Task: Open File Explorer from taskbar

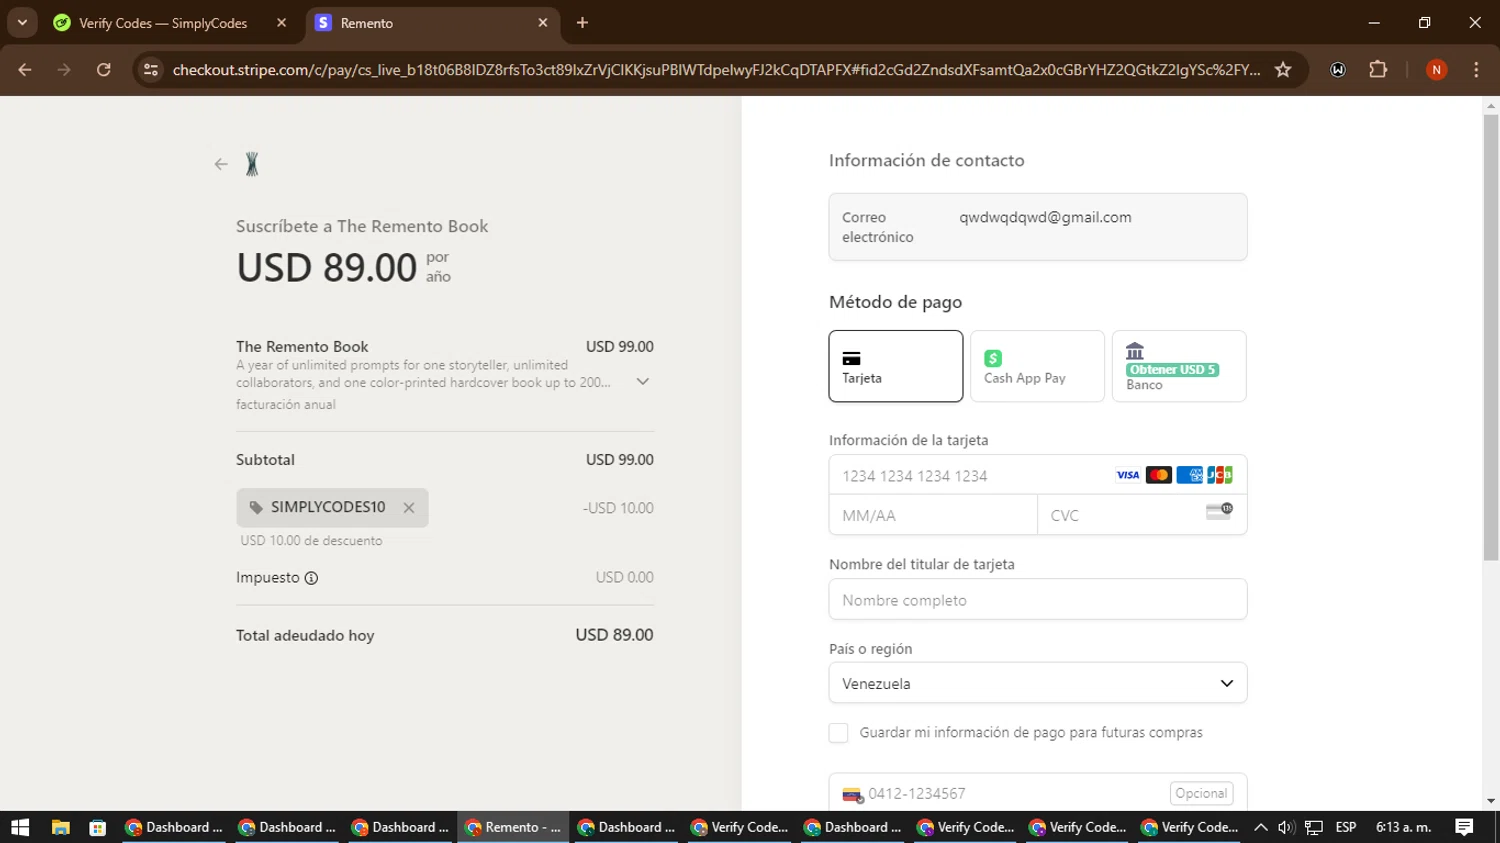Action: [61, 827]
